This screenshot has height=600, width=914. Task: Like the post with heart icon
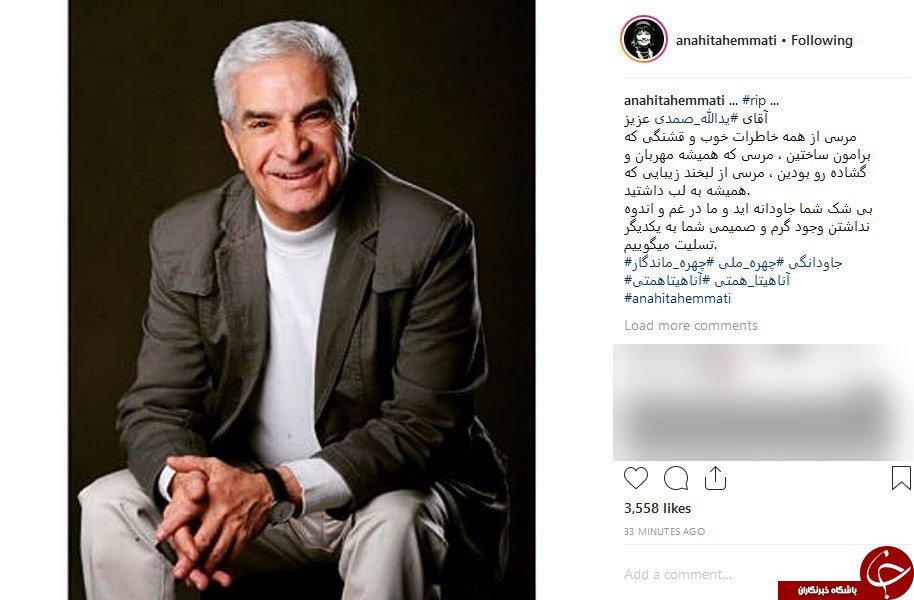click(635, 478)
